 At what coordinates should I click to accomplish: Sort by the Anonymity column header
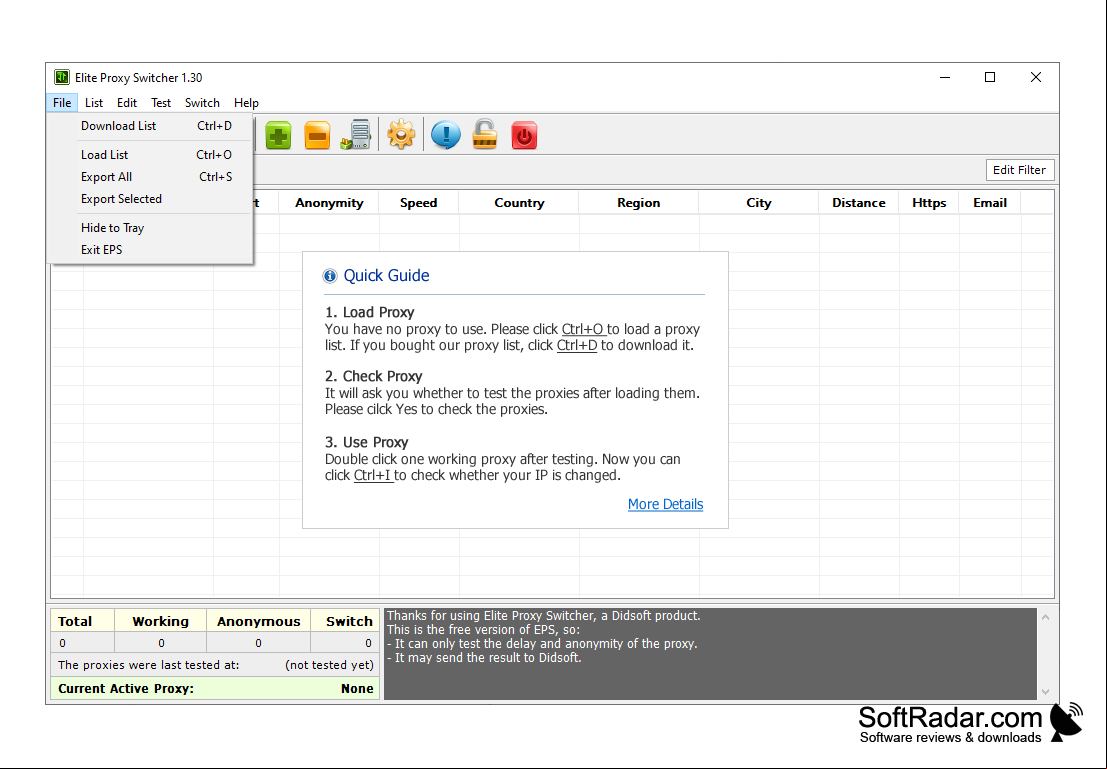pyautogui.click(x=329, y=203)
